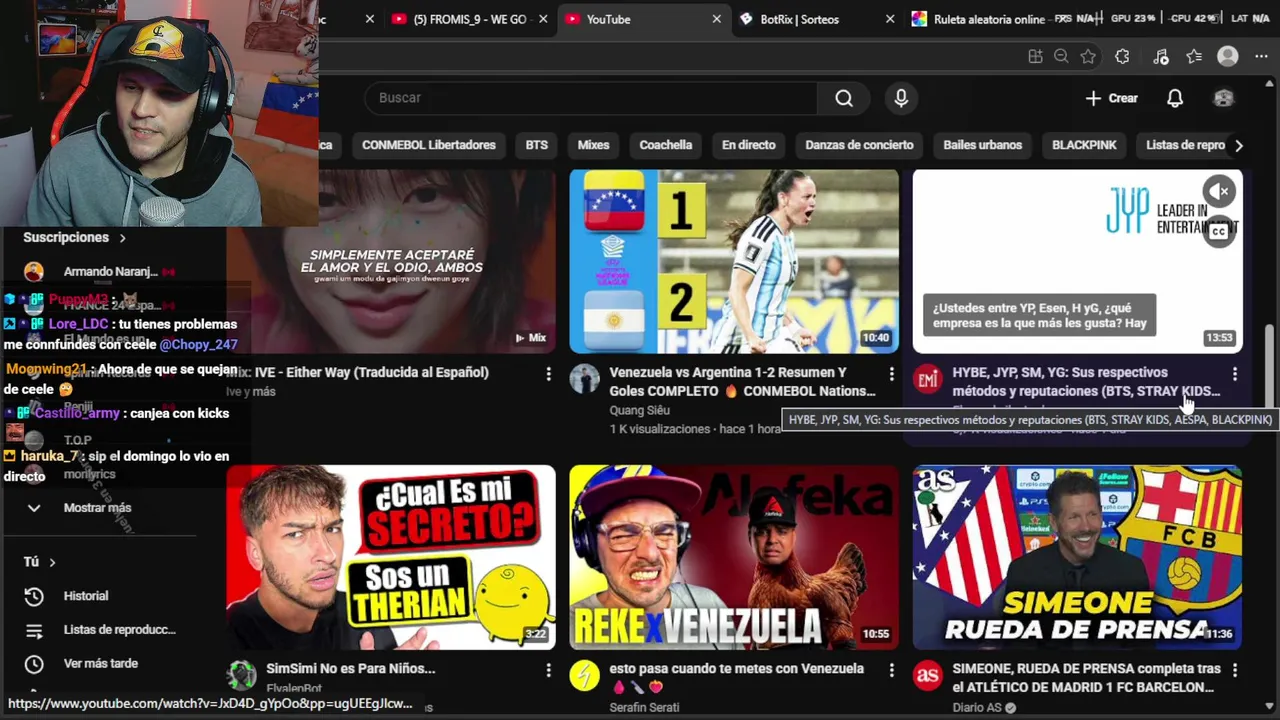Click the Crear button

(1112, 98)
